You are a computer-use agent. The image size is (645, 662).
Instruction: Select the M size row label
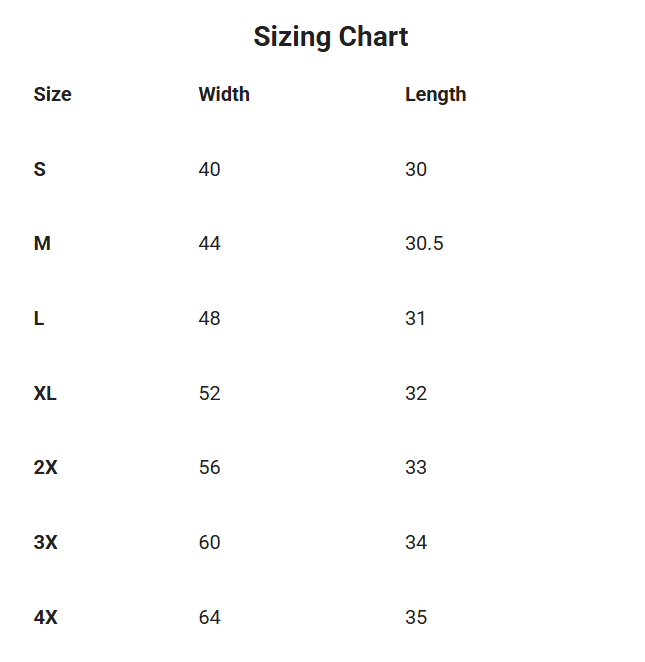[42, 244]
